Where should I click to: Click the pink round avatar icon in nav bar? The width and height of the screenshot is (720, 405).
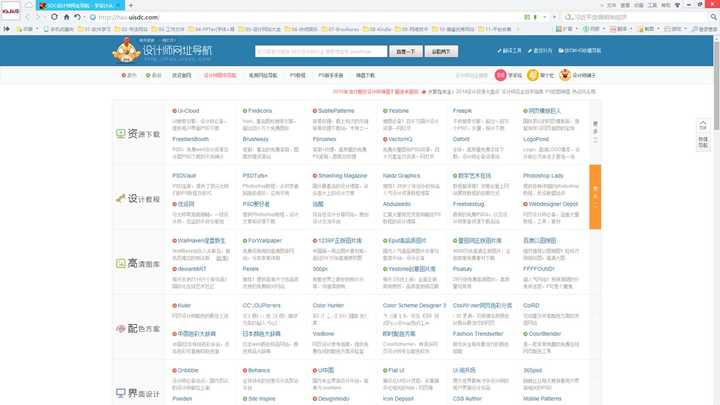(x=501, y=75)
